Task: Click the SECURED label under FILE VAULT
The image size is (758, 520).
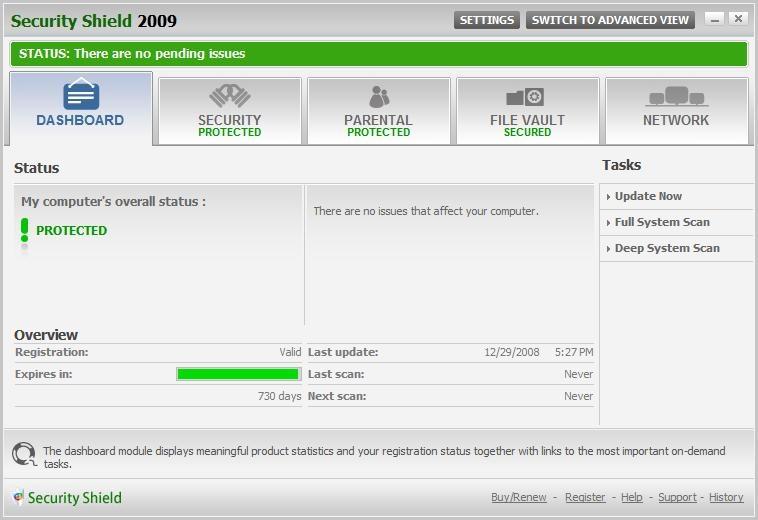Action: point(527,132)
